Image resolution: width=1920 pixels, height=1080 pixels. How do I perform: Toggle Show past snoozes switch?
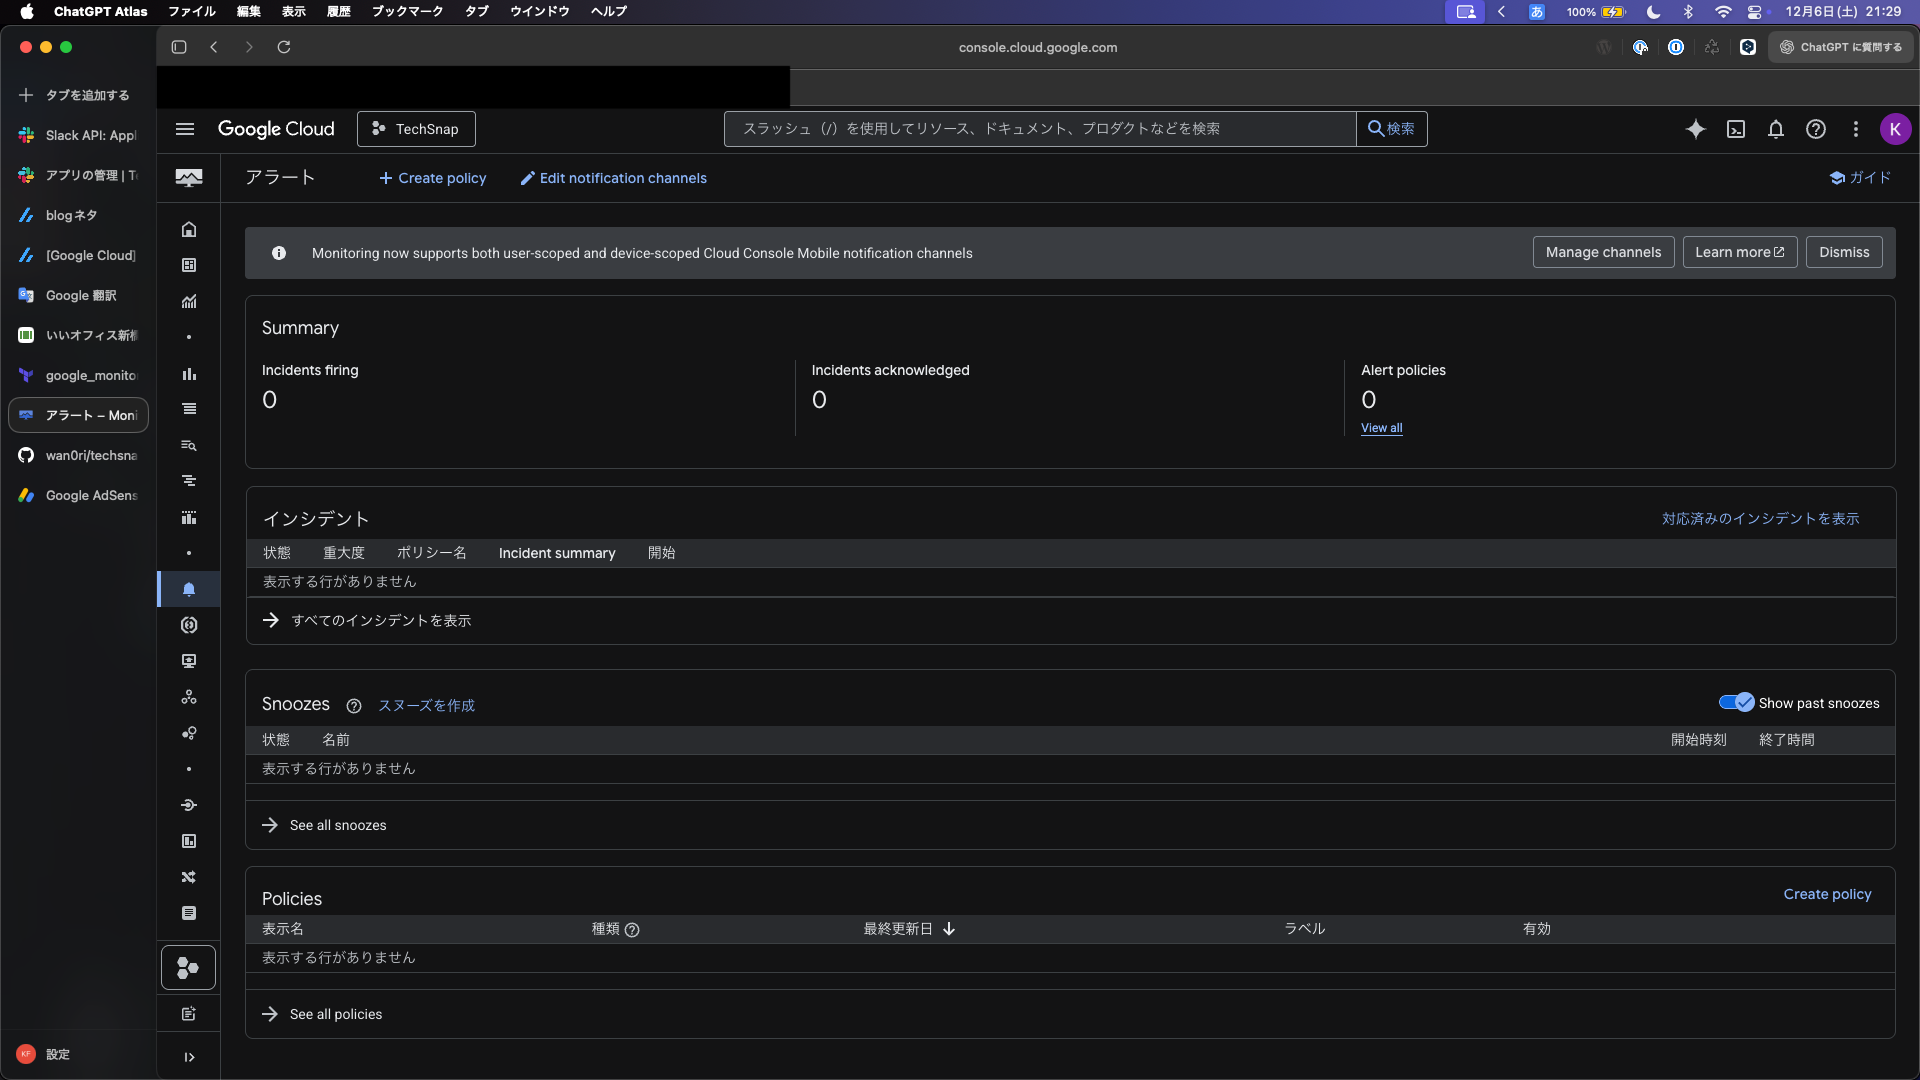coord(1736,703)
